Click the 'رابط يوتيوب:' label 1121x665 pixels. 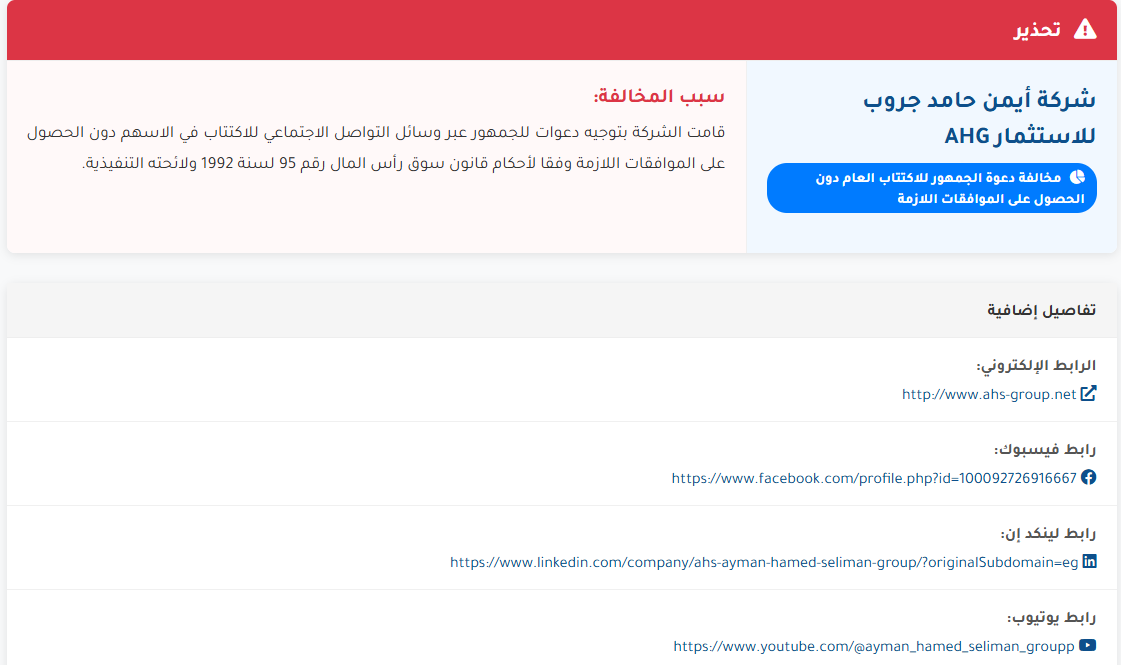(1051, 617)
